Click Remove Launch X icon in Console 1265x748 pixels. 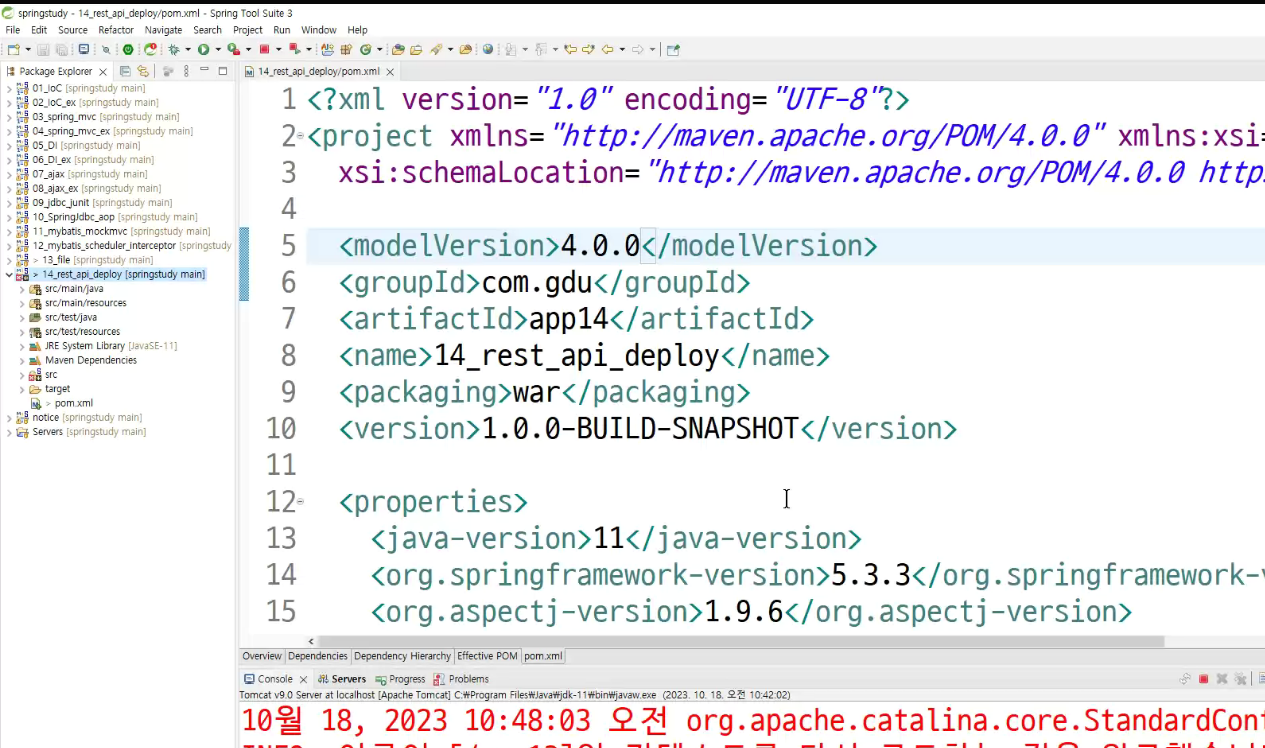pyautogui.click(x=1222, y=679)
